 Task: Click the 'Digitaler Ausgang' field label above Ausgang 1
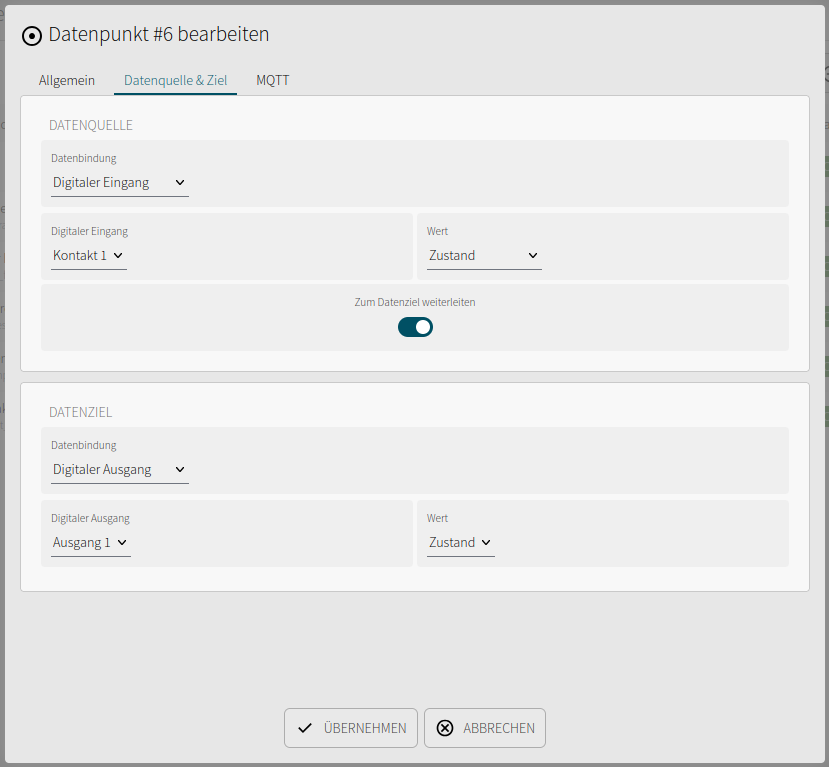click(90, 519)
